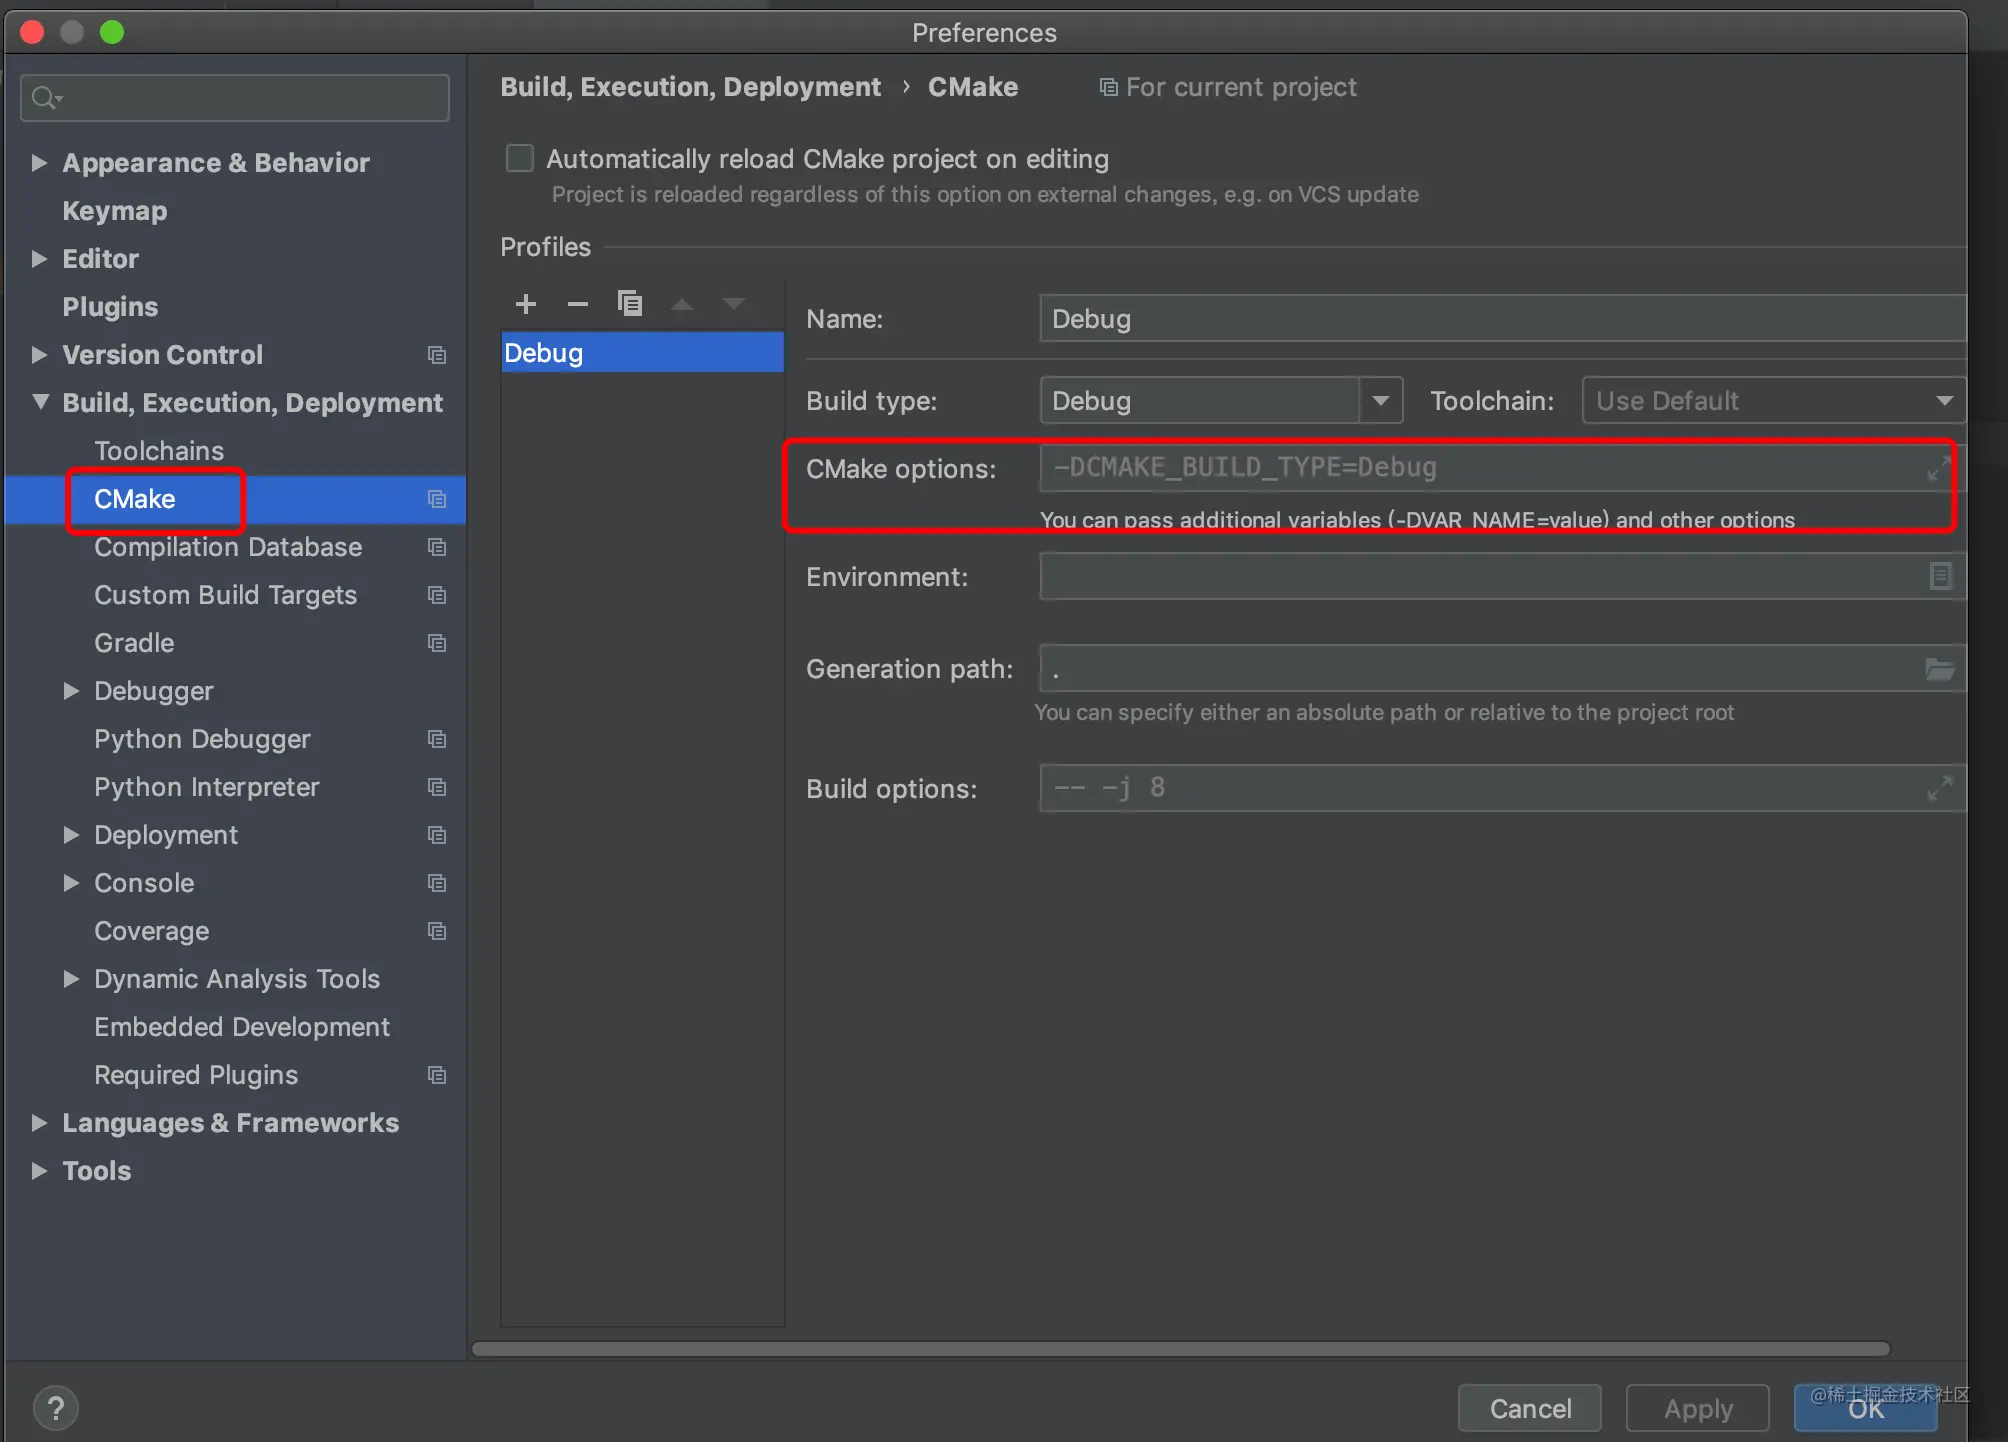Image resolution: width=2008 pixels, height=1442 pixels.
Task: Open Embedded Development settings
Action: pyautogui.click(x=242, y=1027)
